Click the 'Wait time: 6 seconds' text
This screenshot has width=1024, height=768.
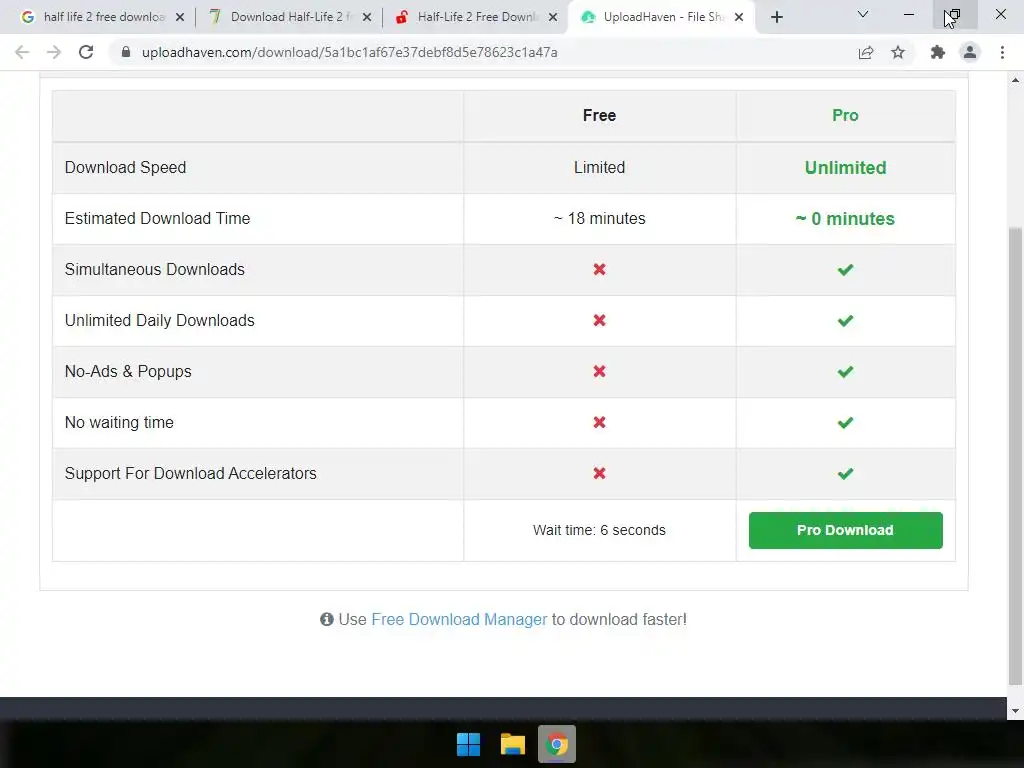[600, 530]
